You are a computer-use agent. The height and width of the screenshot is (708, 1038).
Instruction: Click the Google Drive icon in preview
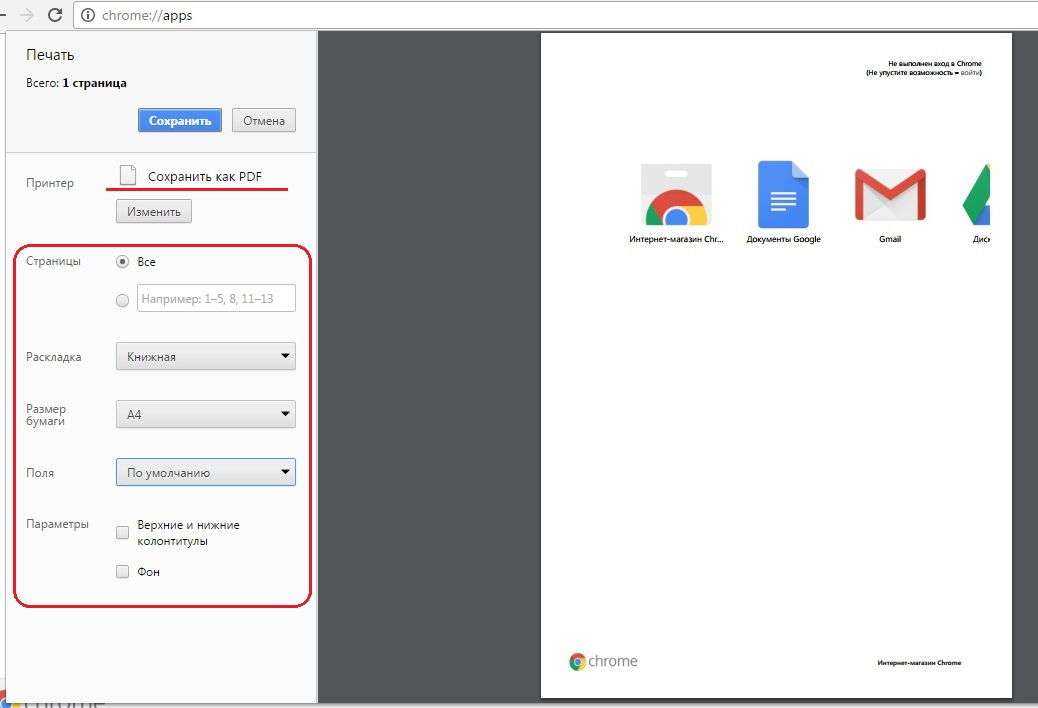[x=976, y=195]
